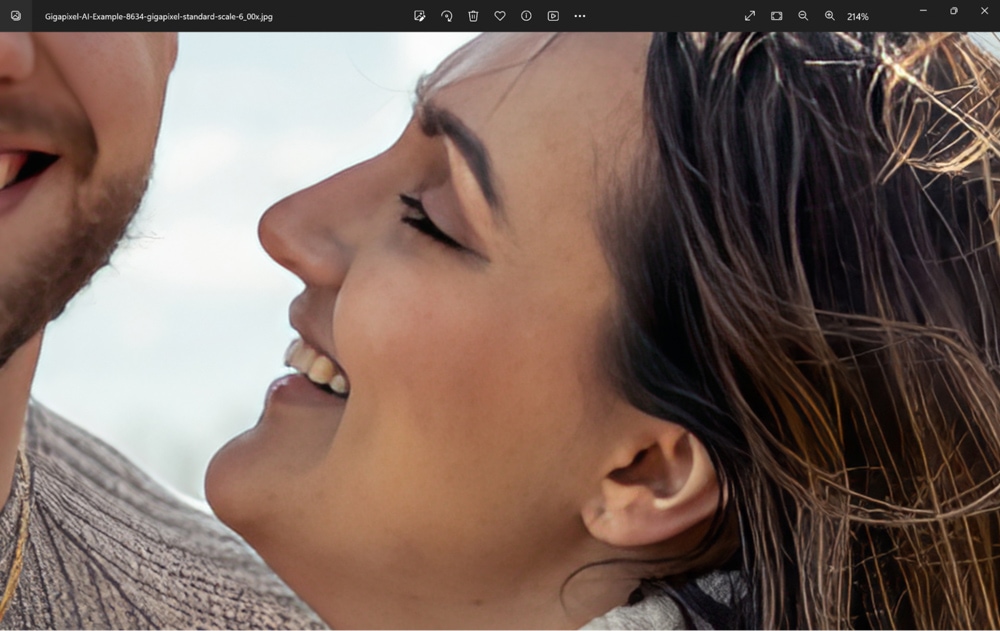The width and height of the screenshot is (1000, 631).
Task: Open the Photos app home icon
Action: (16, 16)
